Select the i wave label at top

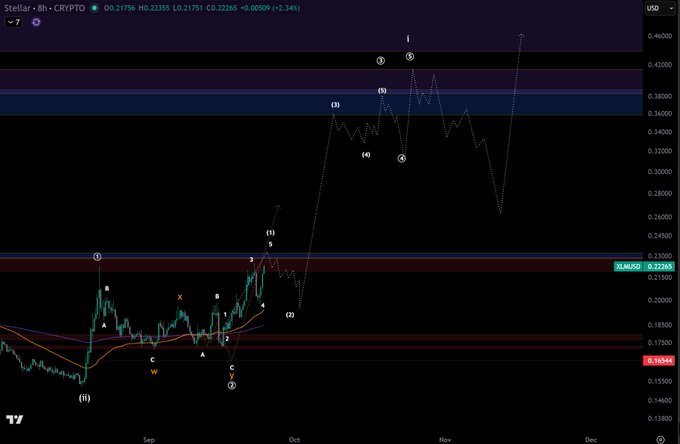point(408,39)
